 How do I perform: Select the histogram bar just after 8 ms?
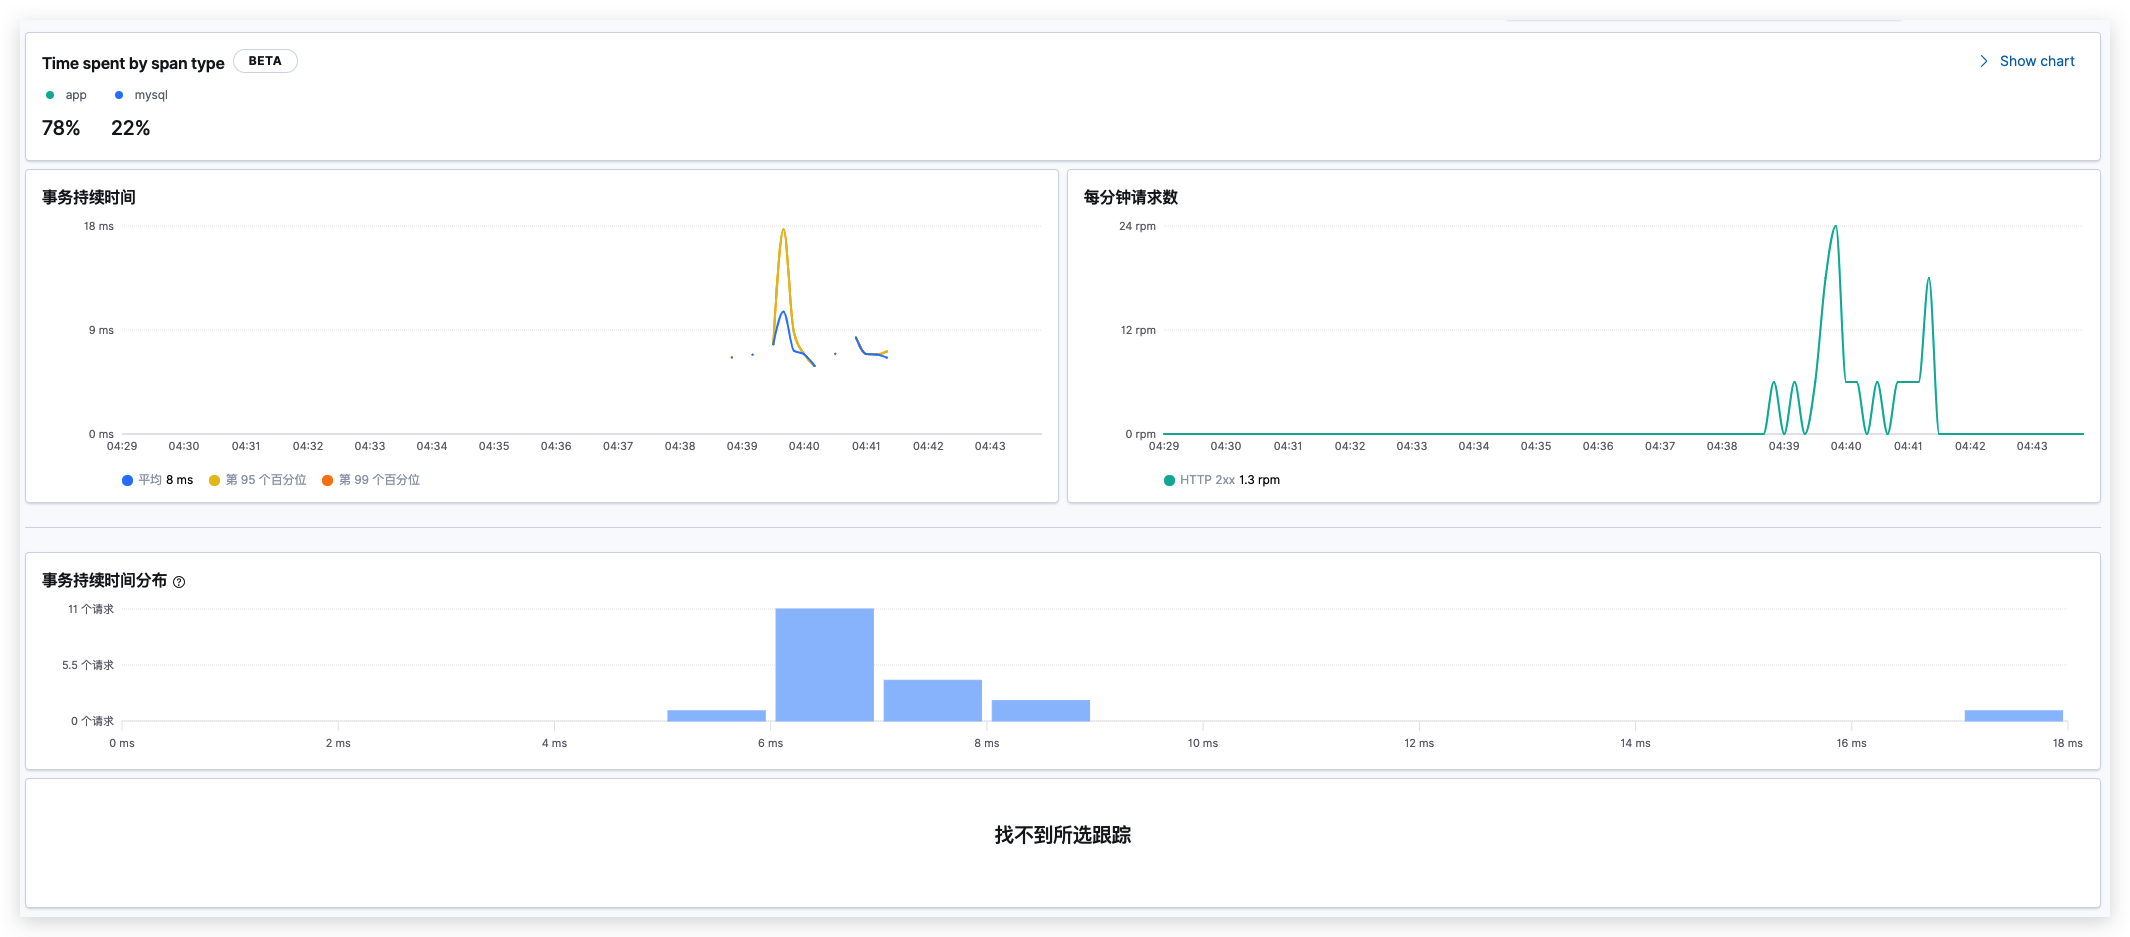point(1040,710)
